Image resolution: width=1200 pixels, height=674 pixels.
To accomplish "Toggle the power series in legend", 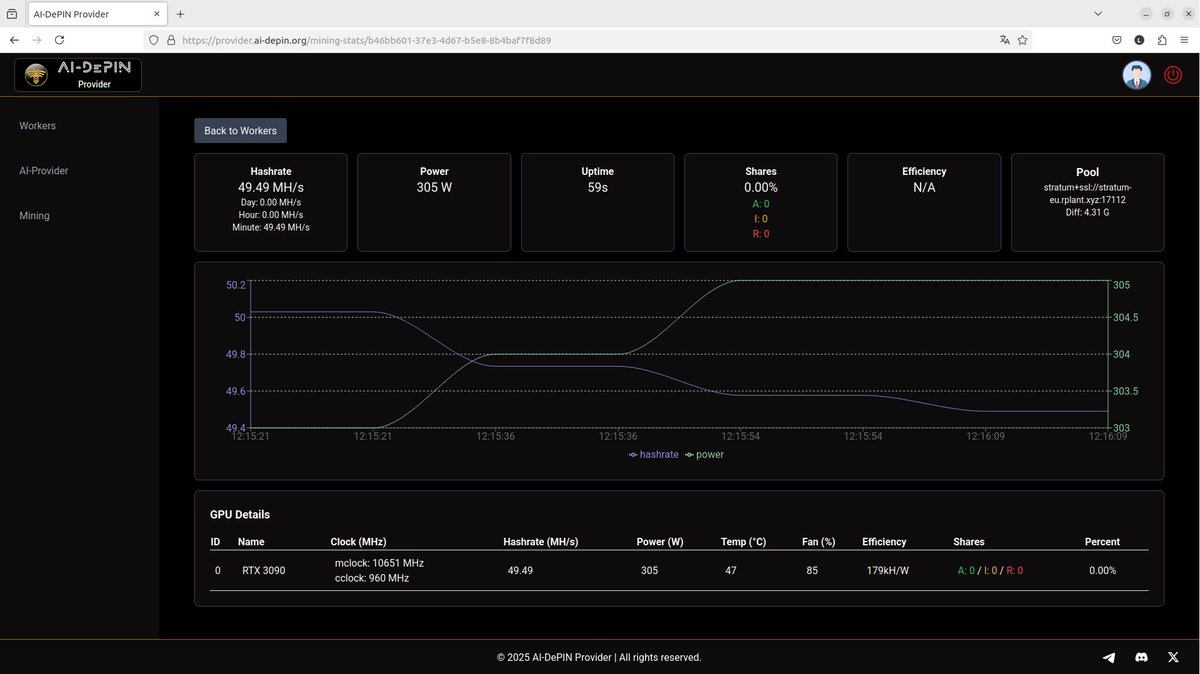I will coord(704,454).
